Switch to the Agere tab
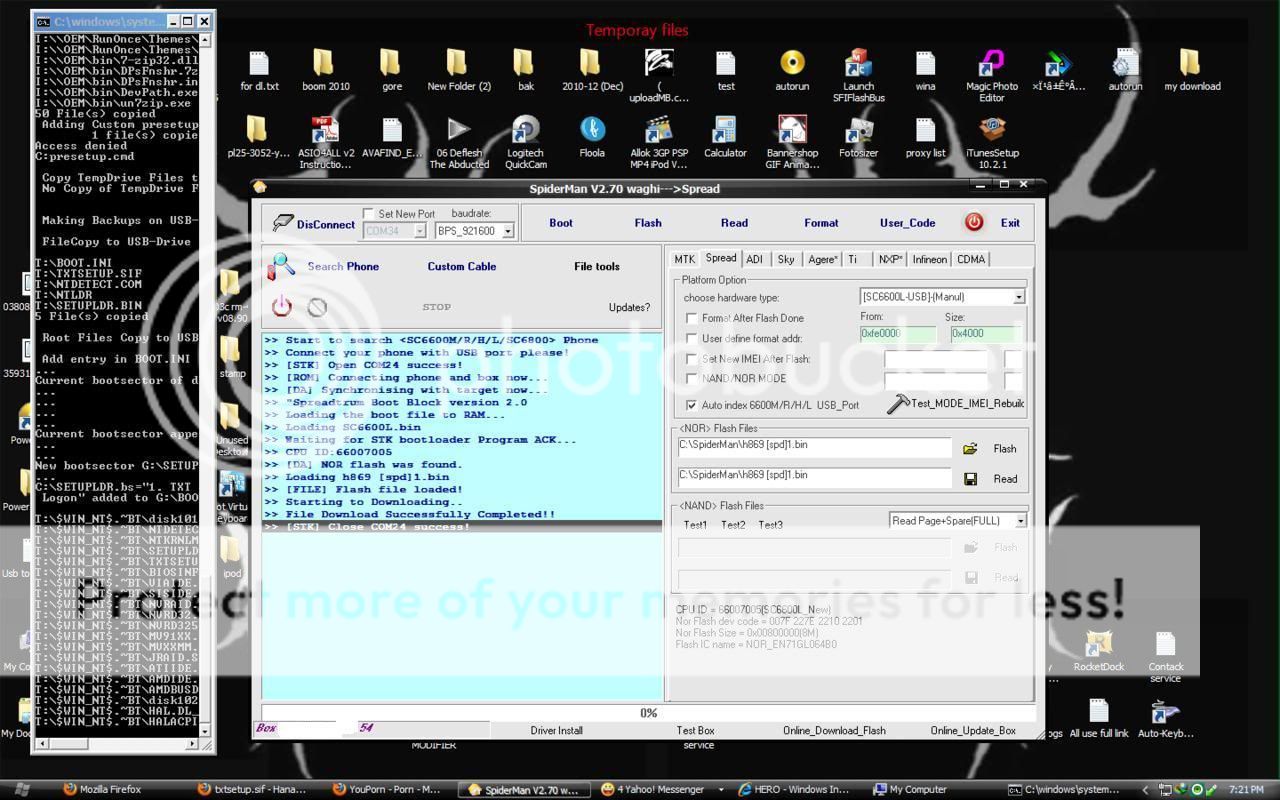Viewport: 1280px width, 800px height. (823, 259)
